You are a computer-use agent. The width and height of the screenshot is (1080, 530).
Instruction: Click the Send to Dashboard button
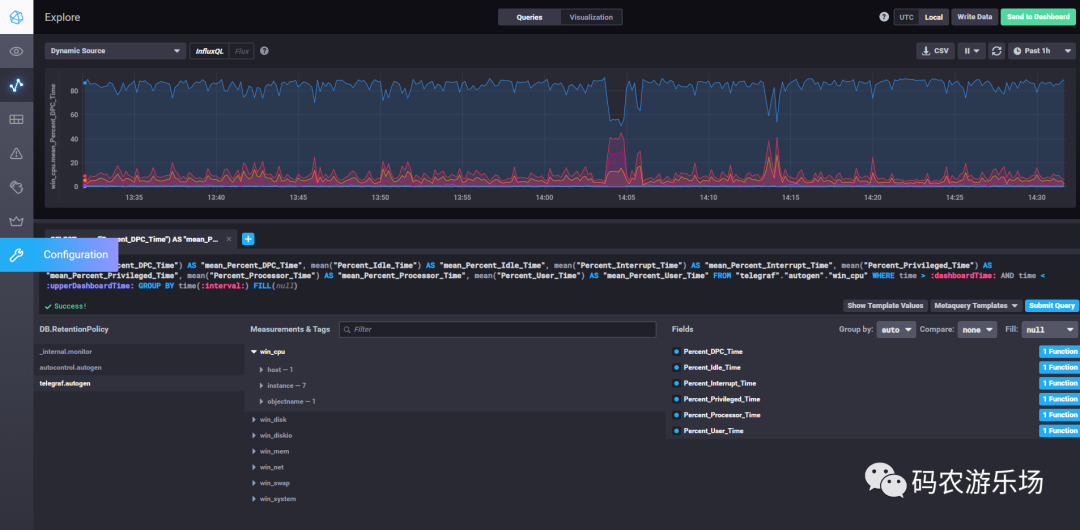point(1037,17)
